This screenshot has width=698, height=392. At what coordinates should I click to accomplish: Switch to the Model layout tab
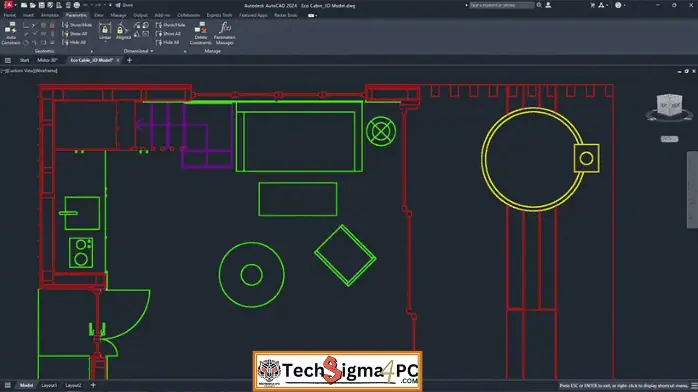(x=26, y=385)
